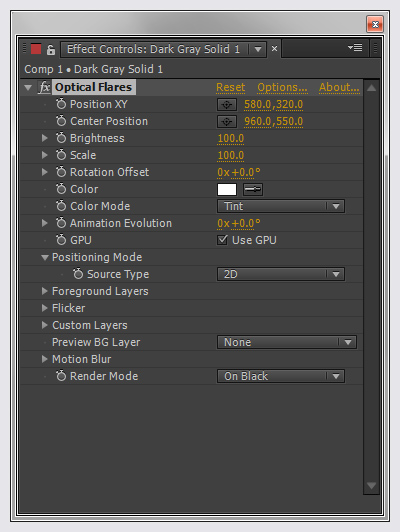Collapse the Positioning Mode group
Viewport: 400px width, 532px height.
pos(45,257)
